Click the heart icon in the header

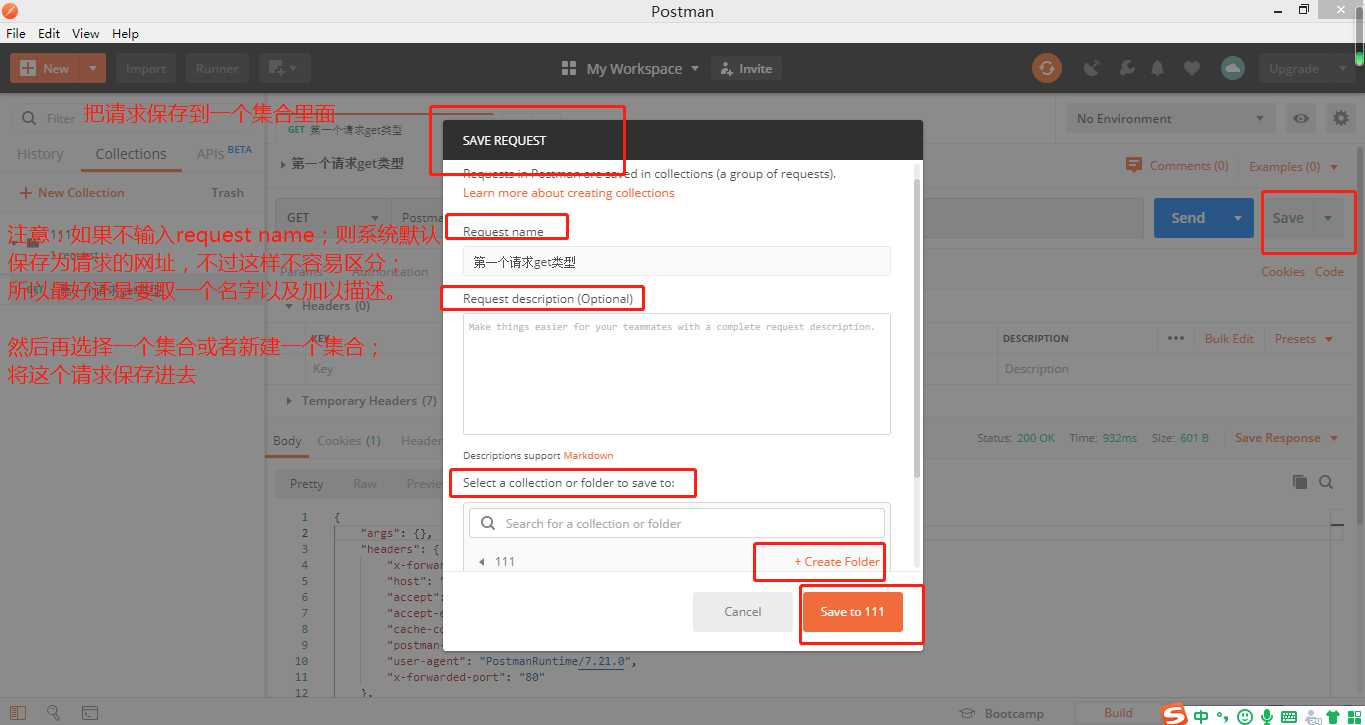tap(1191, 68)
